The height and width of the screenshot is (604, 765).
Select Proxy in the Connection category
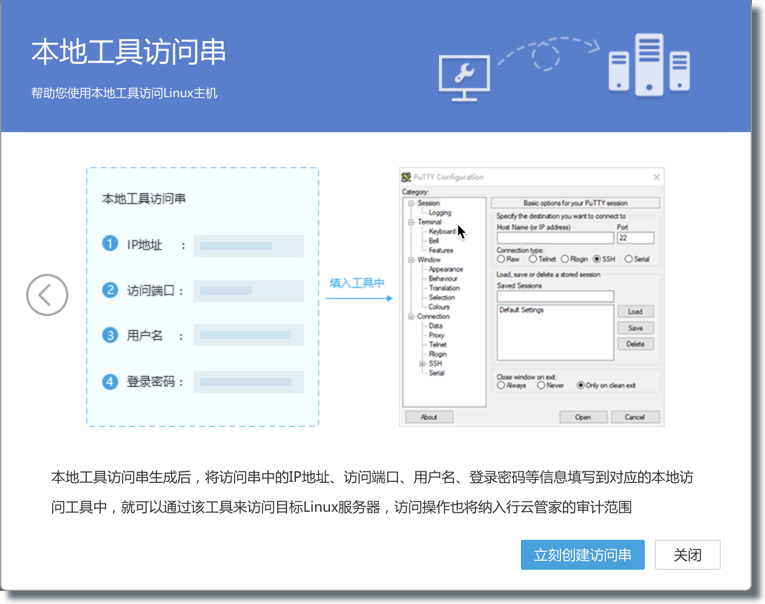point(436,335)
